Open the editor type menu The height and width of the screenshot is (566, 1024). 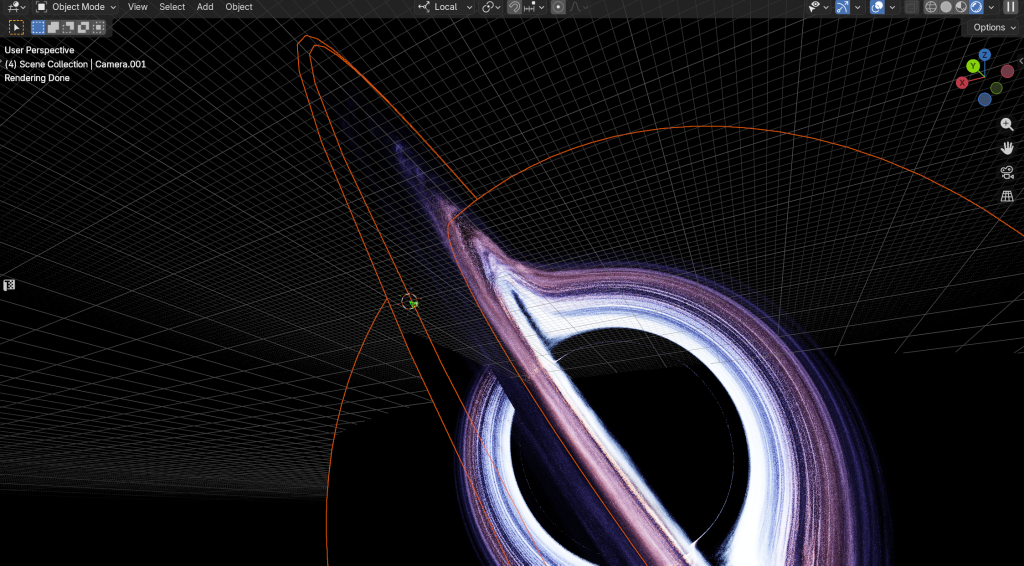(16, 7)
